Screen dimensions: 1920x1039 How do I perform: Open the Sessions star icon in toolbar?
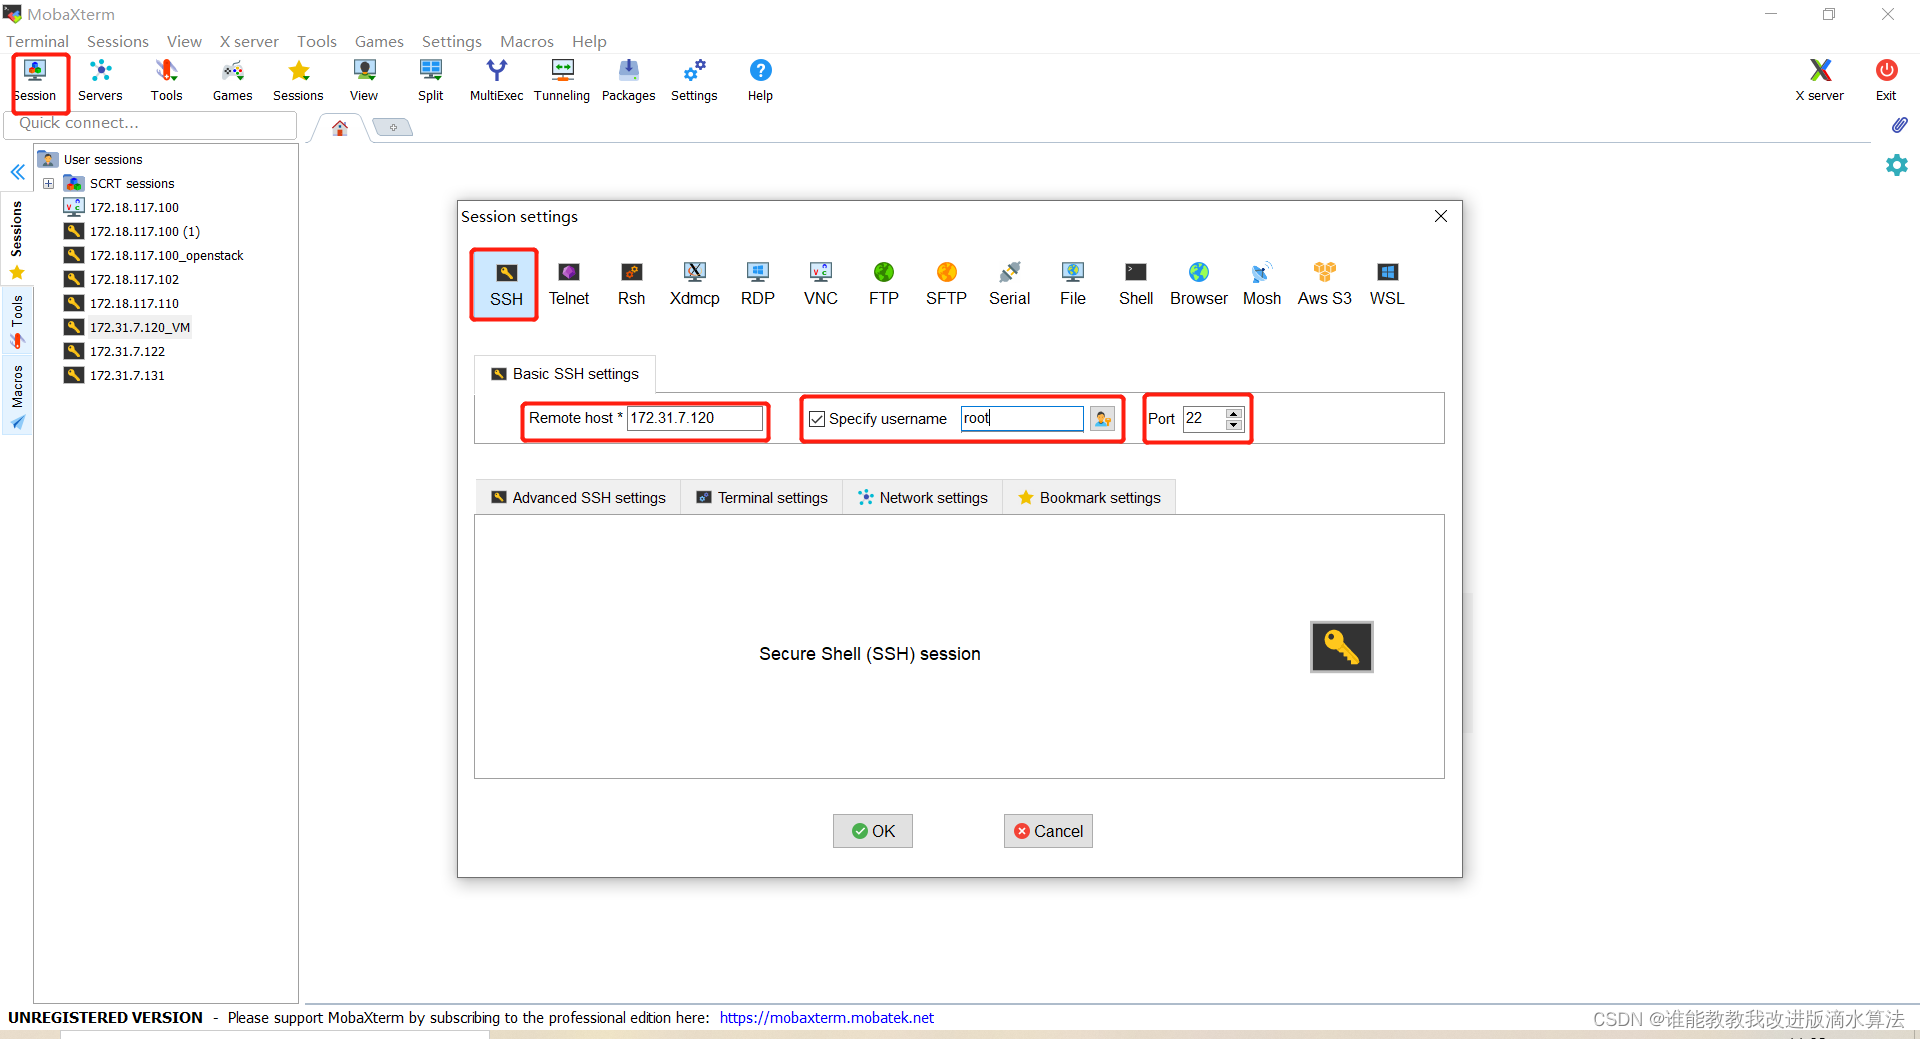click(298, 81)
